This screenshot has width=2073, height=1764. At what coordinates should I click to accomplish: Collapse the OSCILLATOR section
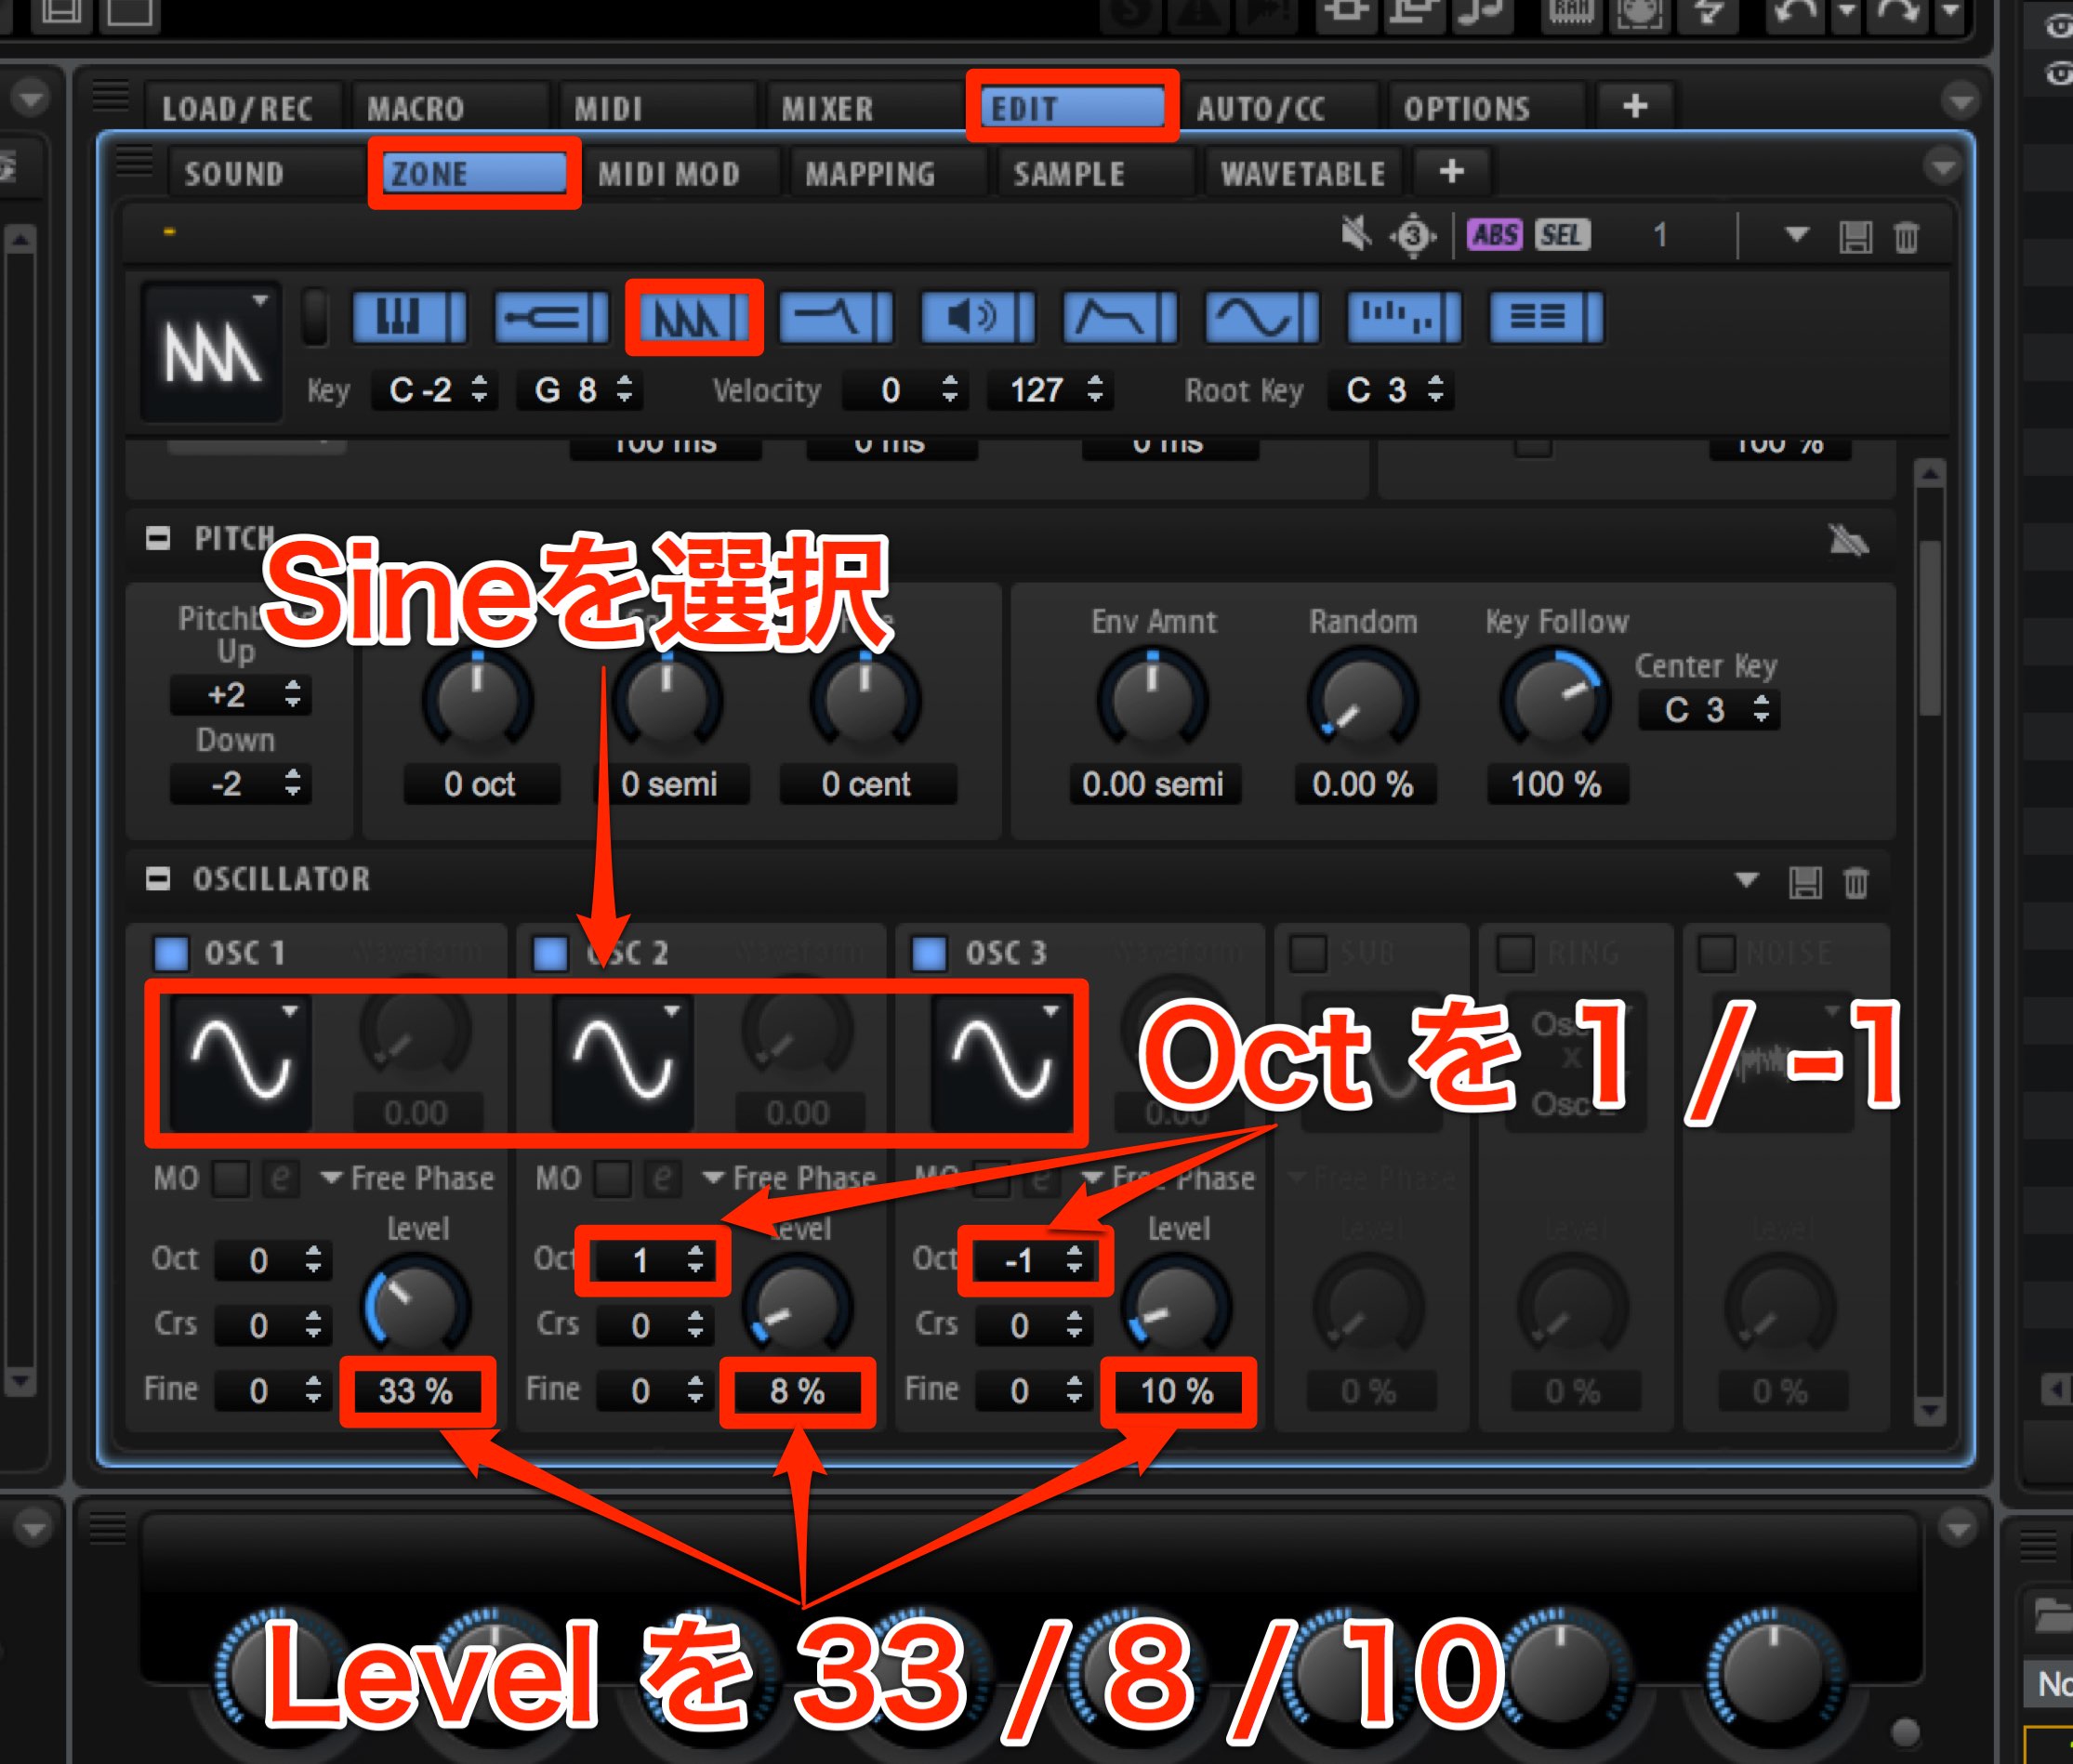(x=157, y=879)
